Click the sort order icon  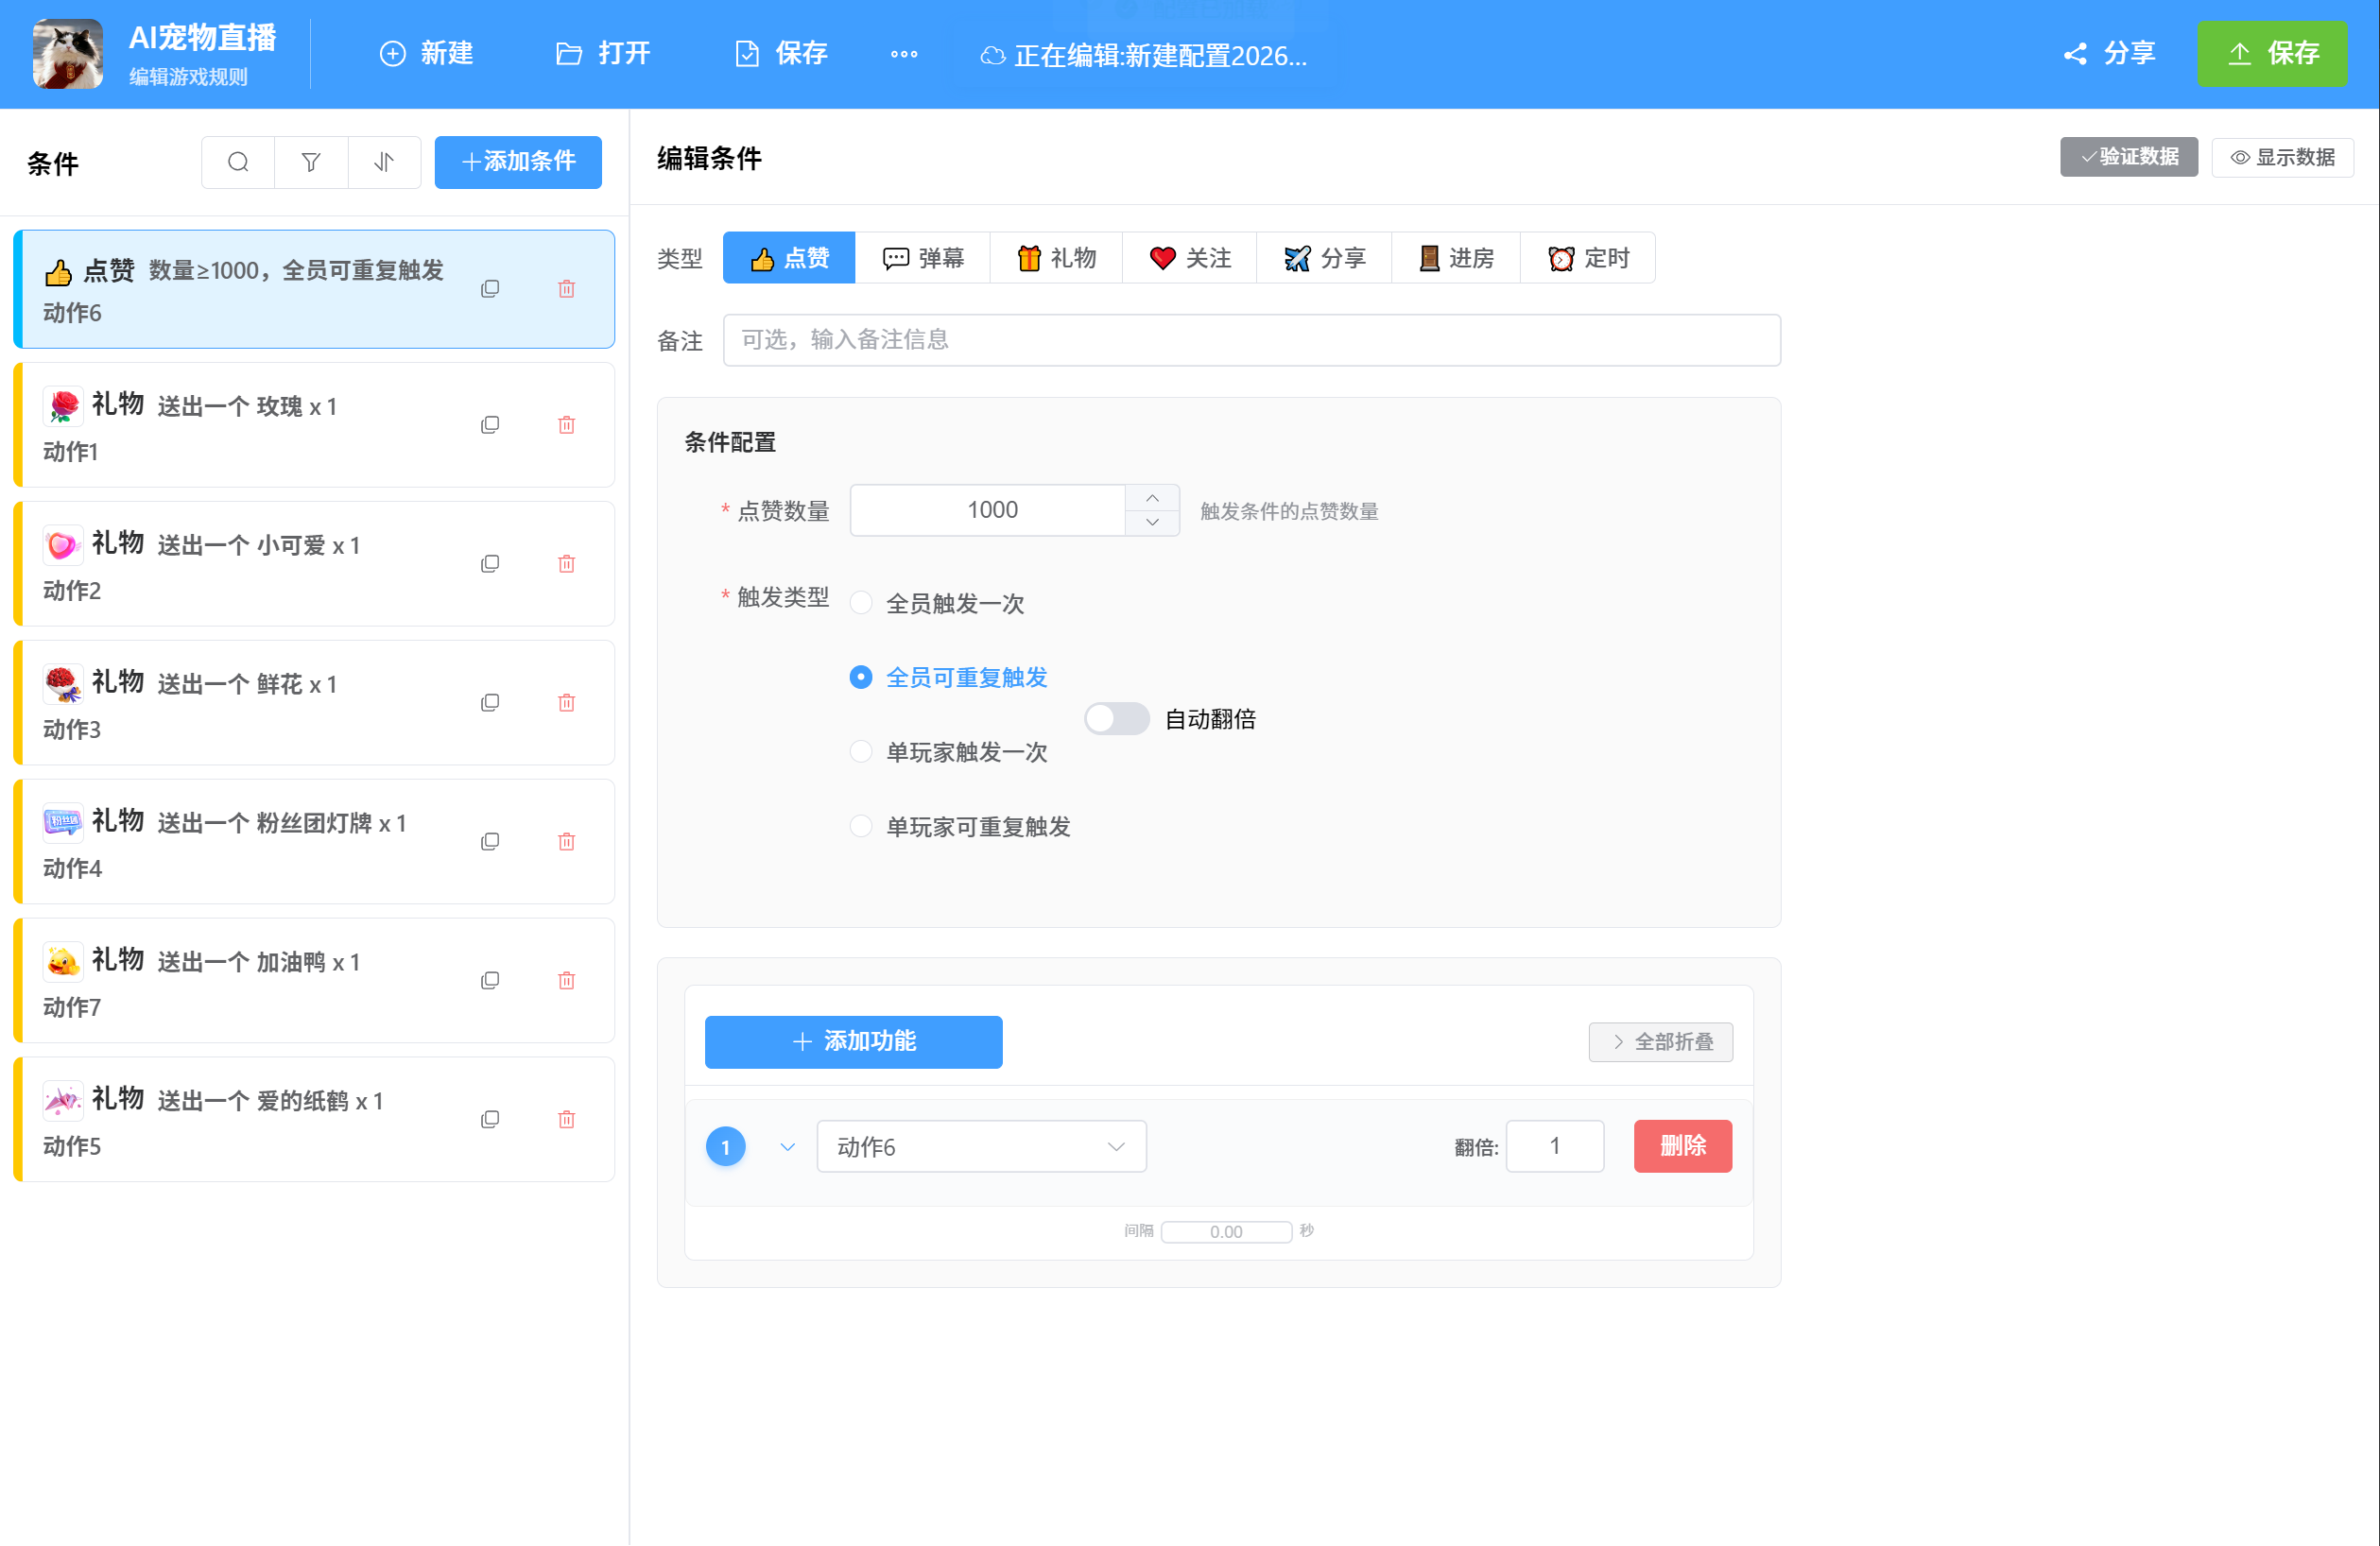click(x=384, y=162)
